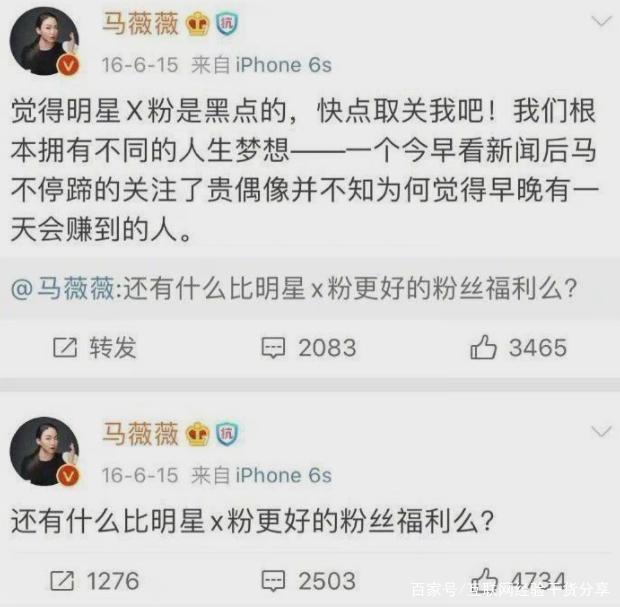The height and width of the screenshot is (607, 620).
Task: Tap the shield badge in second post header
Action: tap(227, 434)
